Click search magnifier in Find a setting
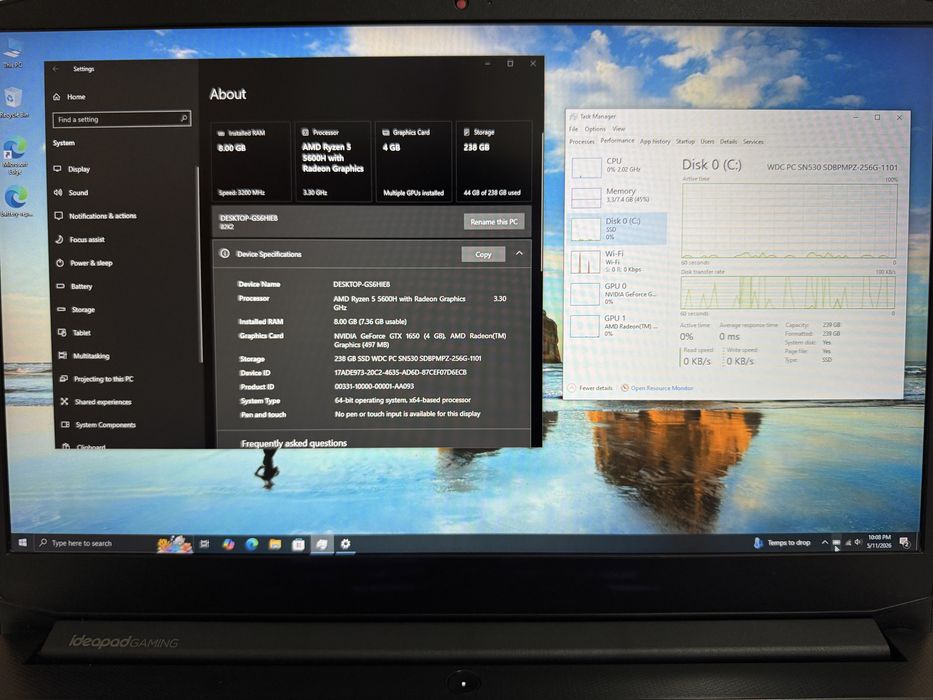This screenshot has height=700, width=933. tap(184, 119)
